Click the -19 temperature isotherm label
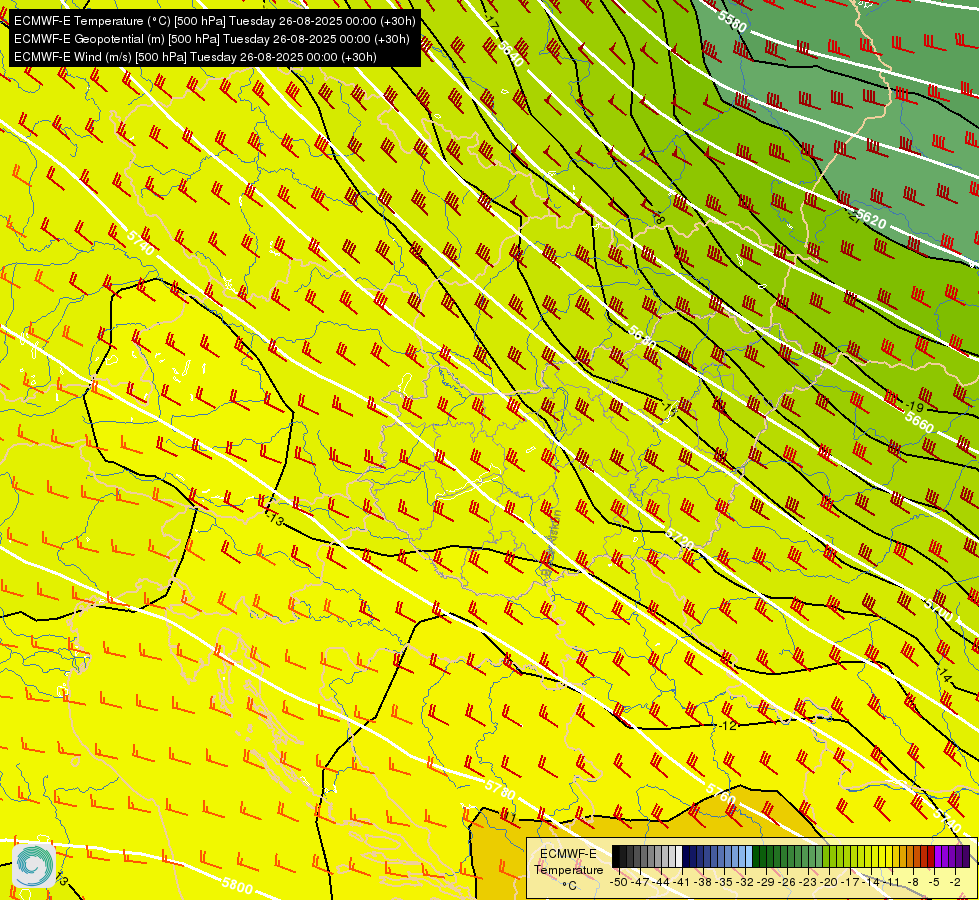Screen dimensions: 979x900 tap(913, 407)
